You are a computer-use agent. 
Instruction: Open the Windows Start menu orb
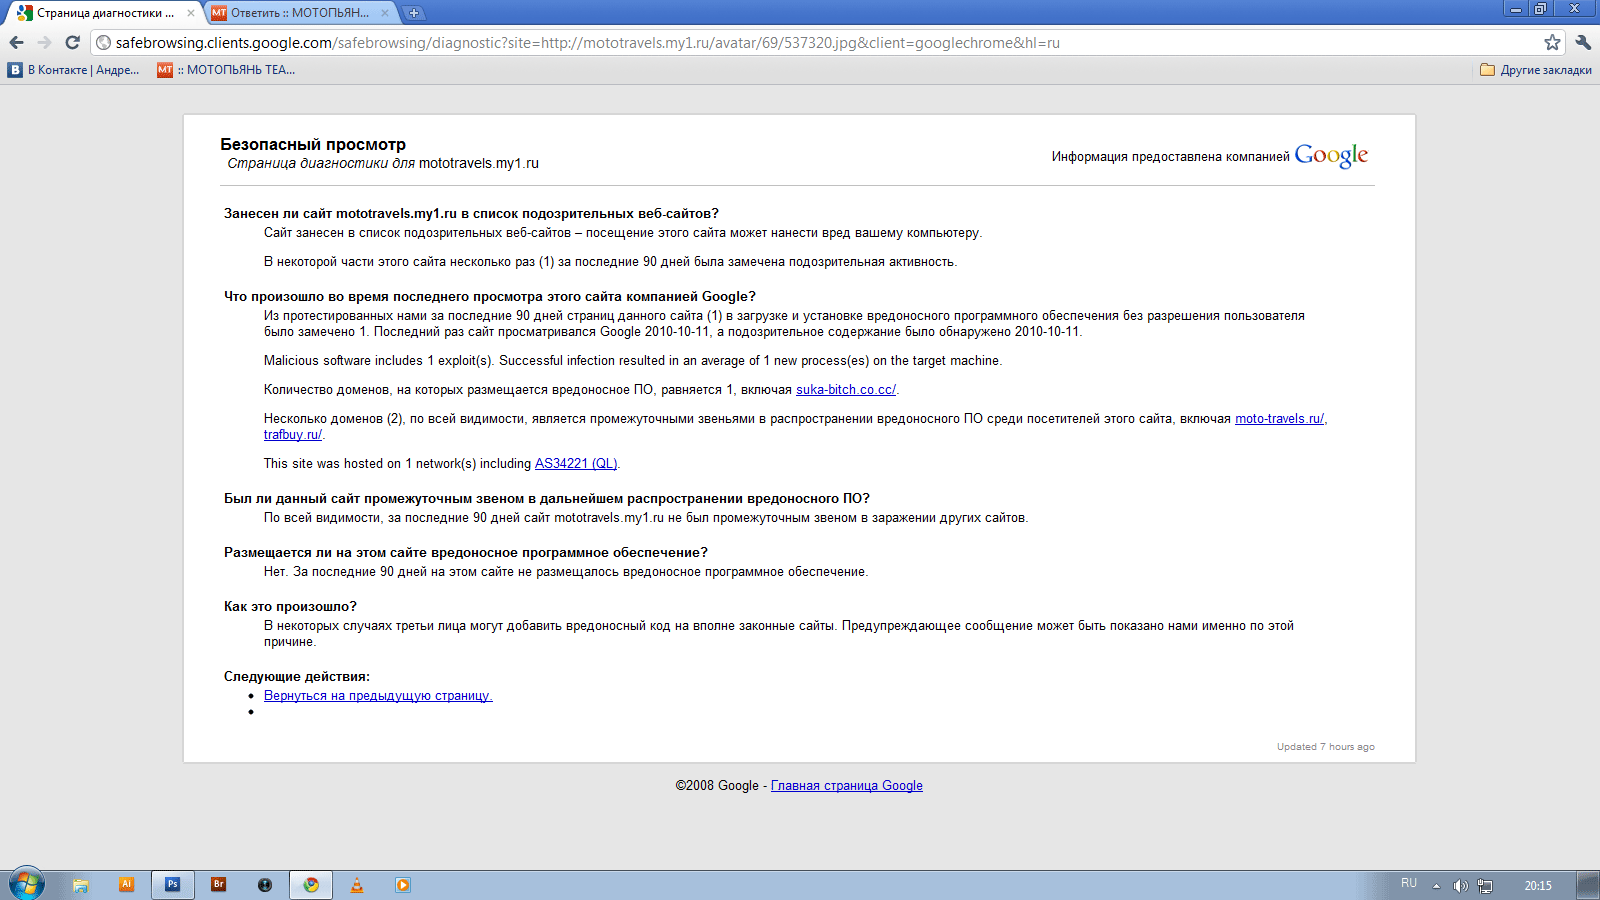pos(27,884)
